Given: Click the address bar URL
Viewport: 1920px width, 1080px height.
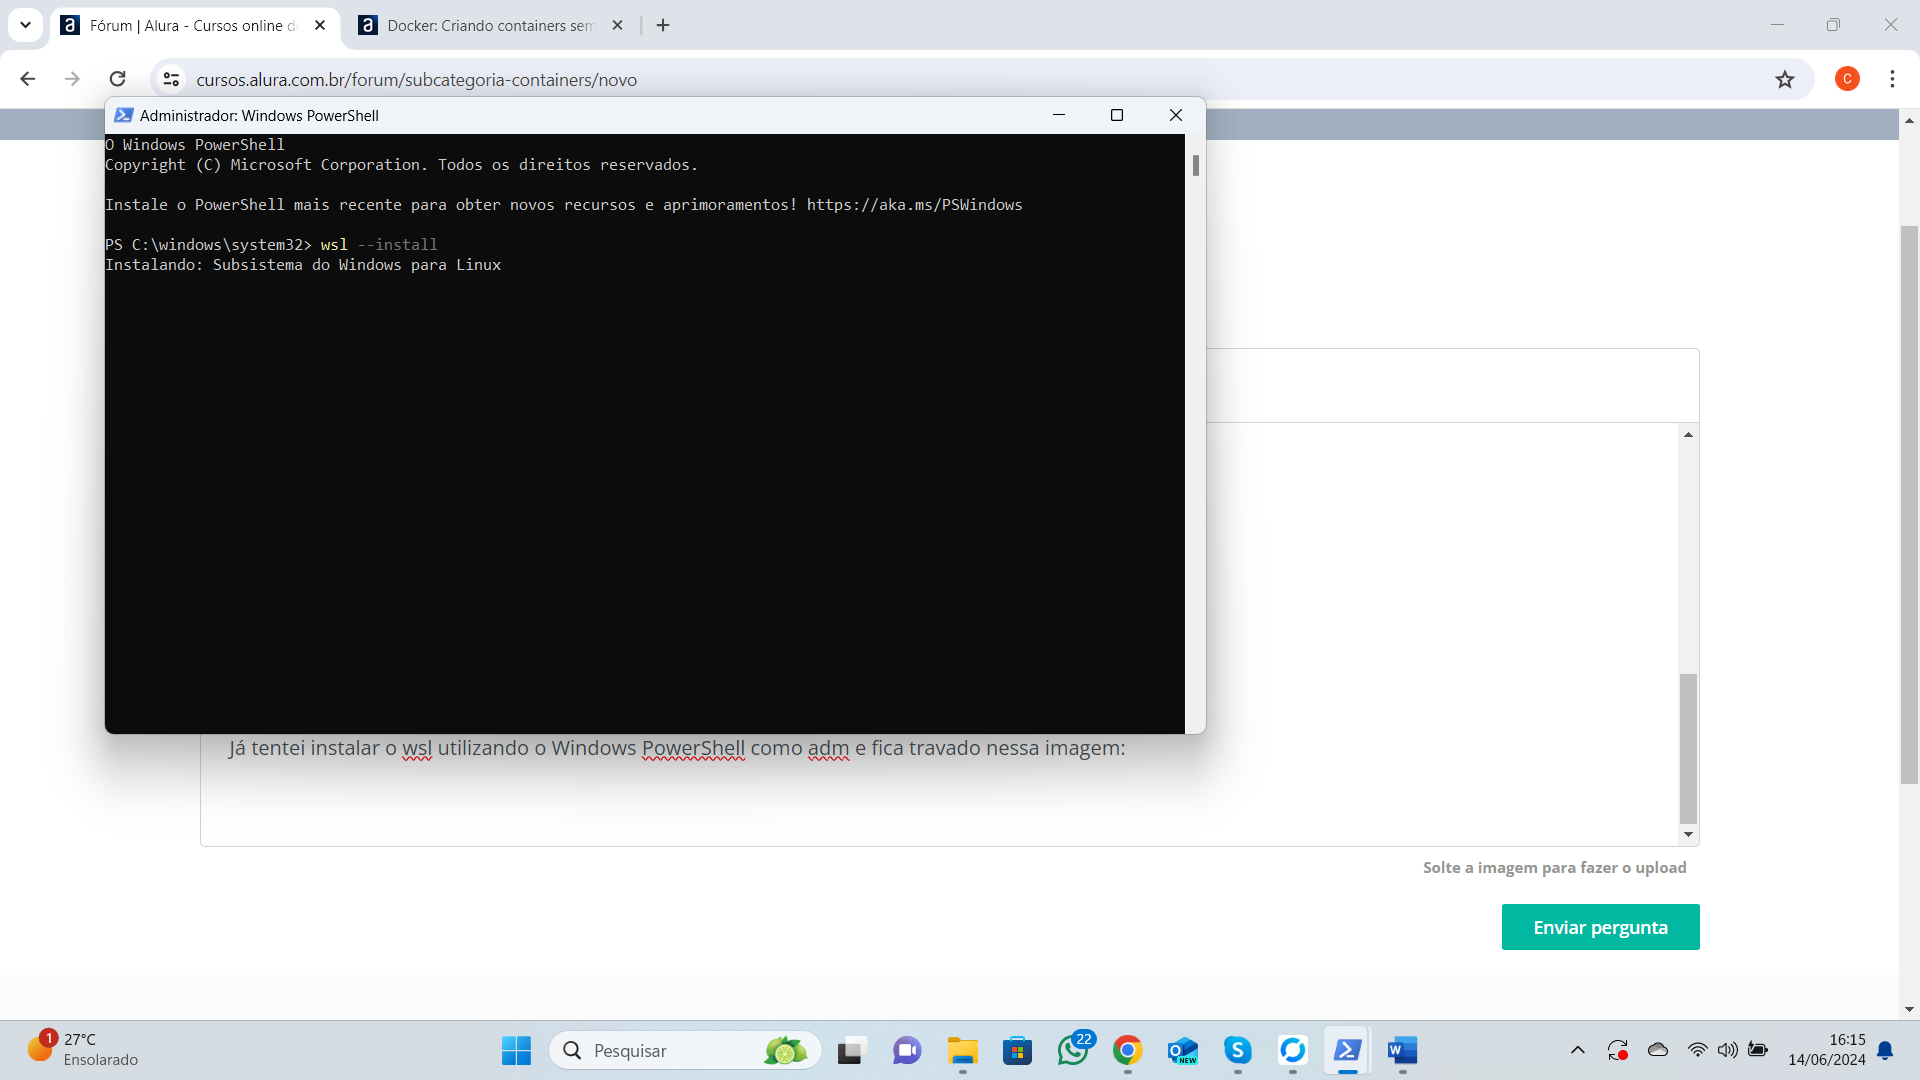Looking at the screenshot, I should (x=416, y=80).
